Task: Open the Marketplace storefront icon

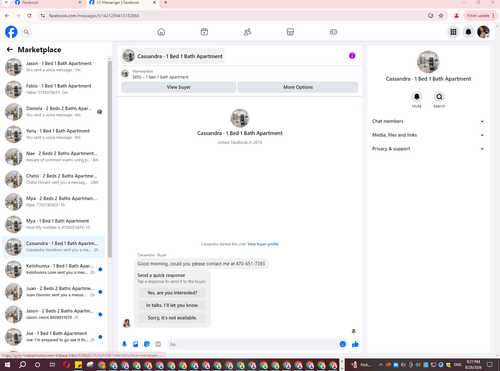Action: pyautogui.click(x=290, y=32)
